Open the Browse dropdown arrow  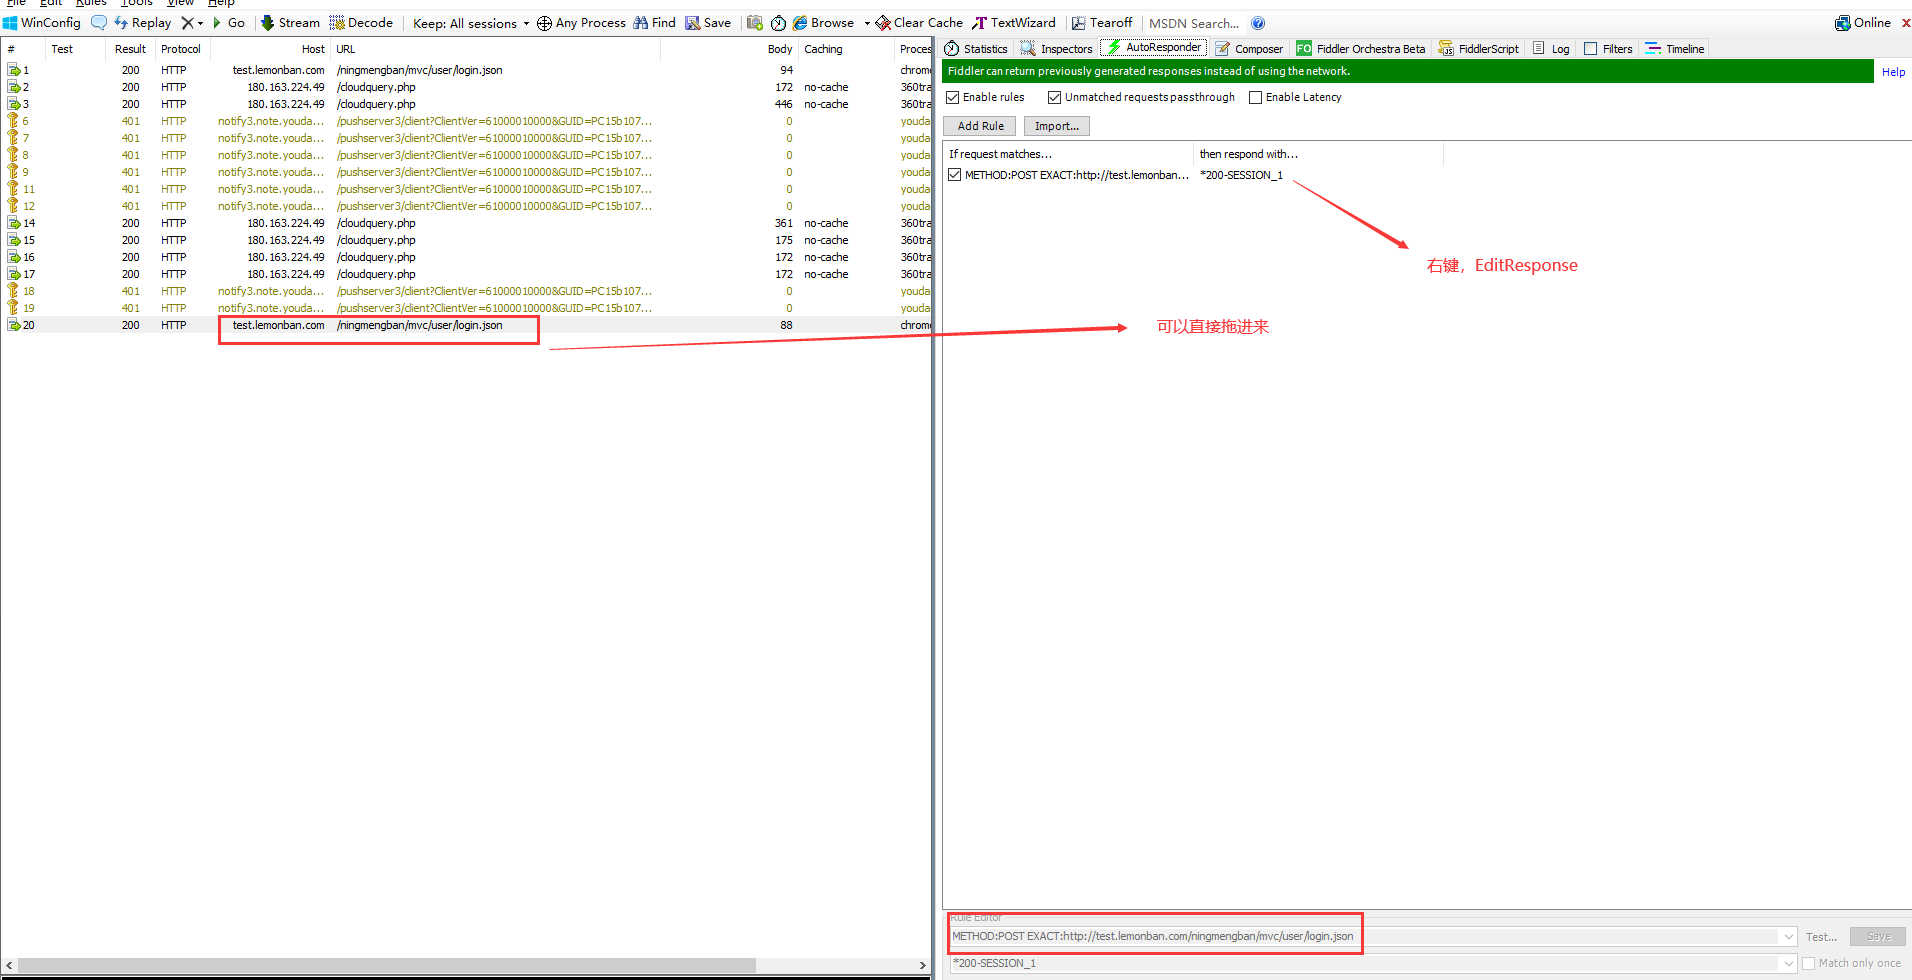pos(867,23)
